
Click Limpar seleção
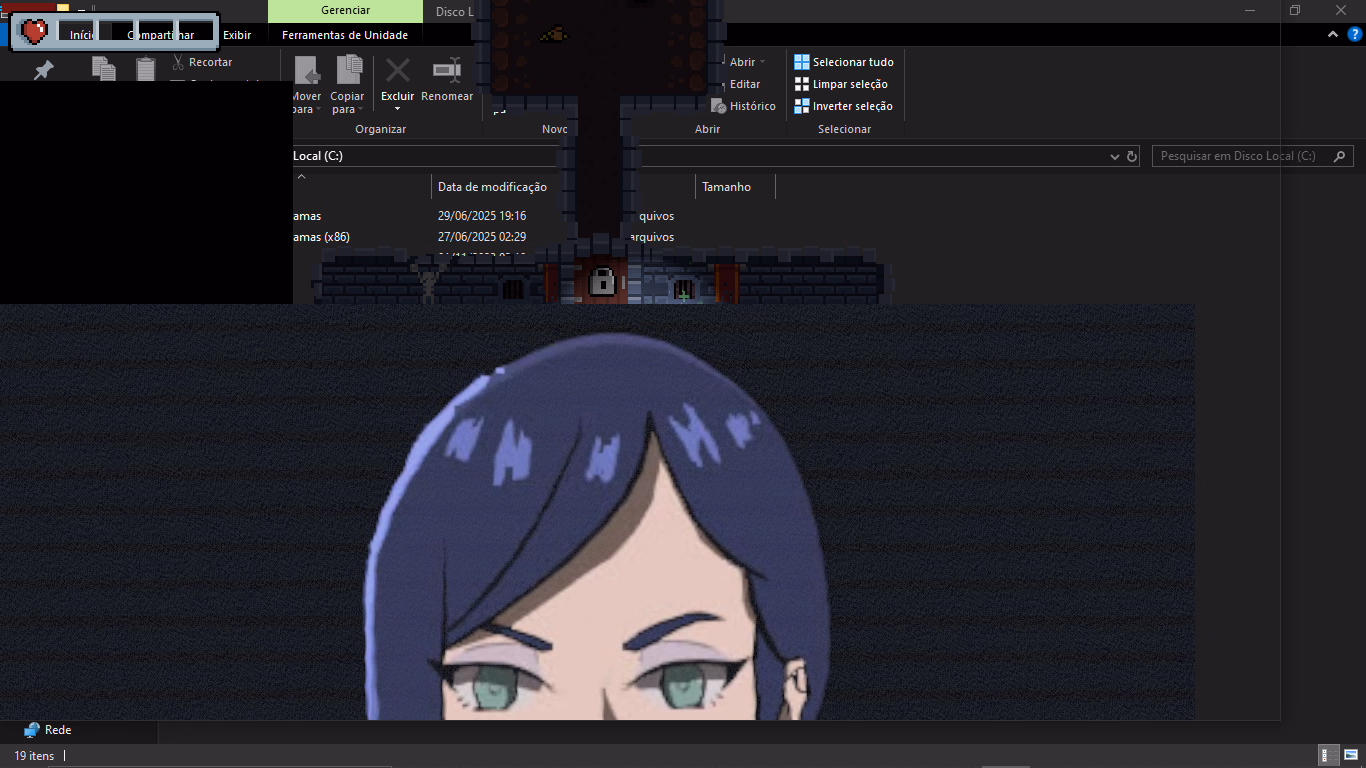(841, 84)
